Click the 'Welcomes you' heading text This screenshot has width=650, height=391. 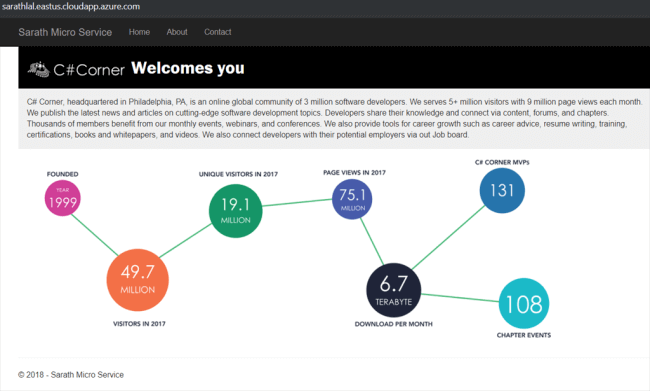[188, 68]
